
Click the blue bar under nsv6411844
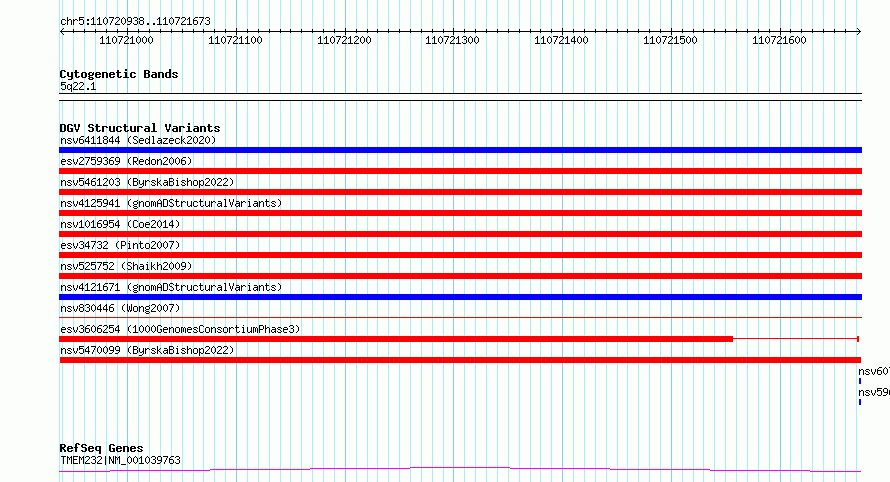pos(460,150)
